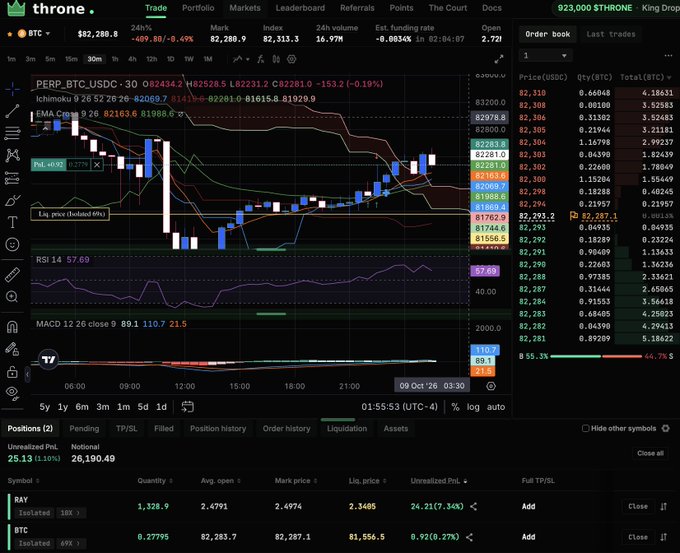
Task: Toggle auto scale on chart
Action: pyautogui.click(x=496, y=407)
